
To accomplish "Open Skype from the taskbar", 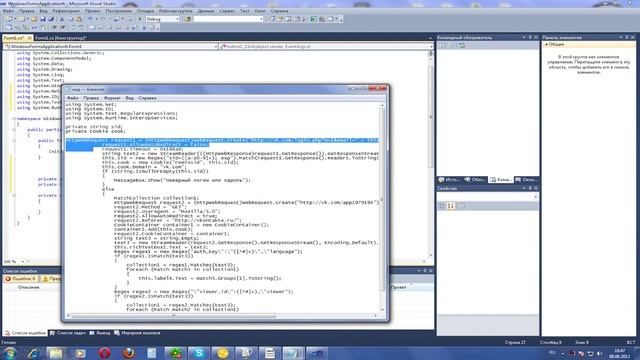I will [x=199, y=353].
